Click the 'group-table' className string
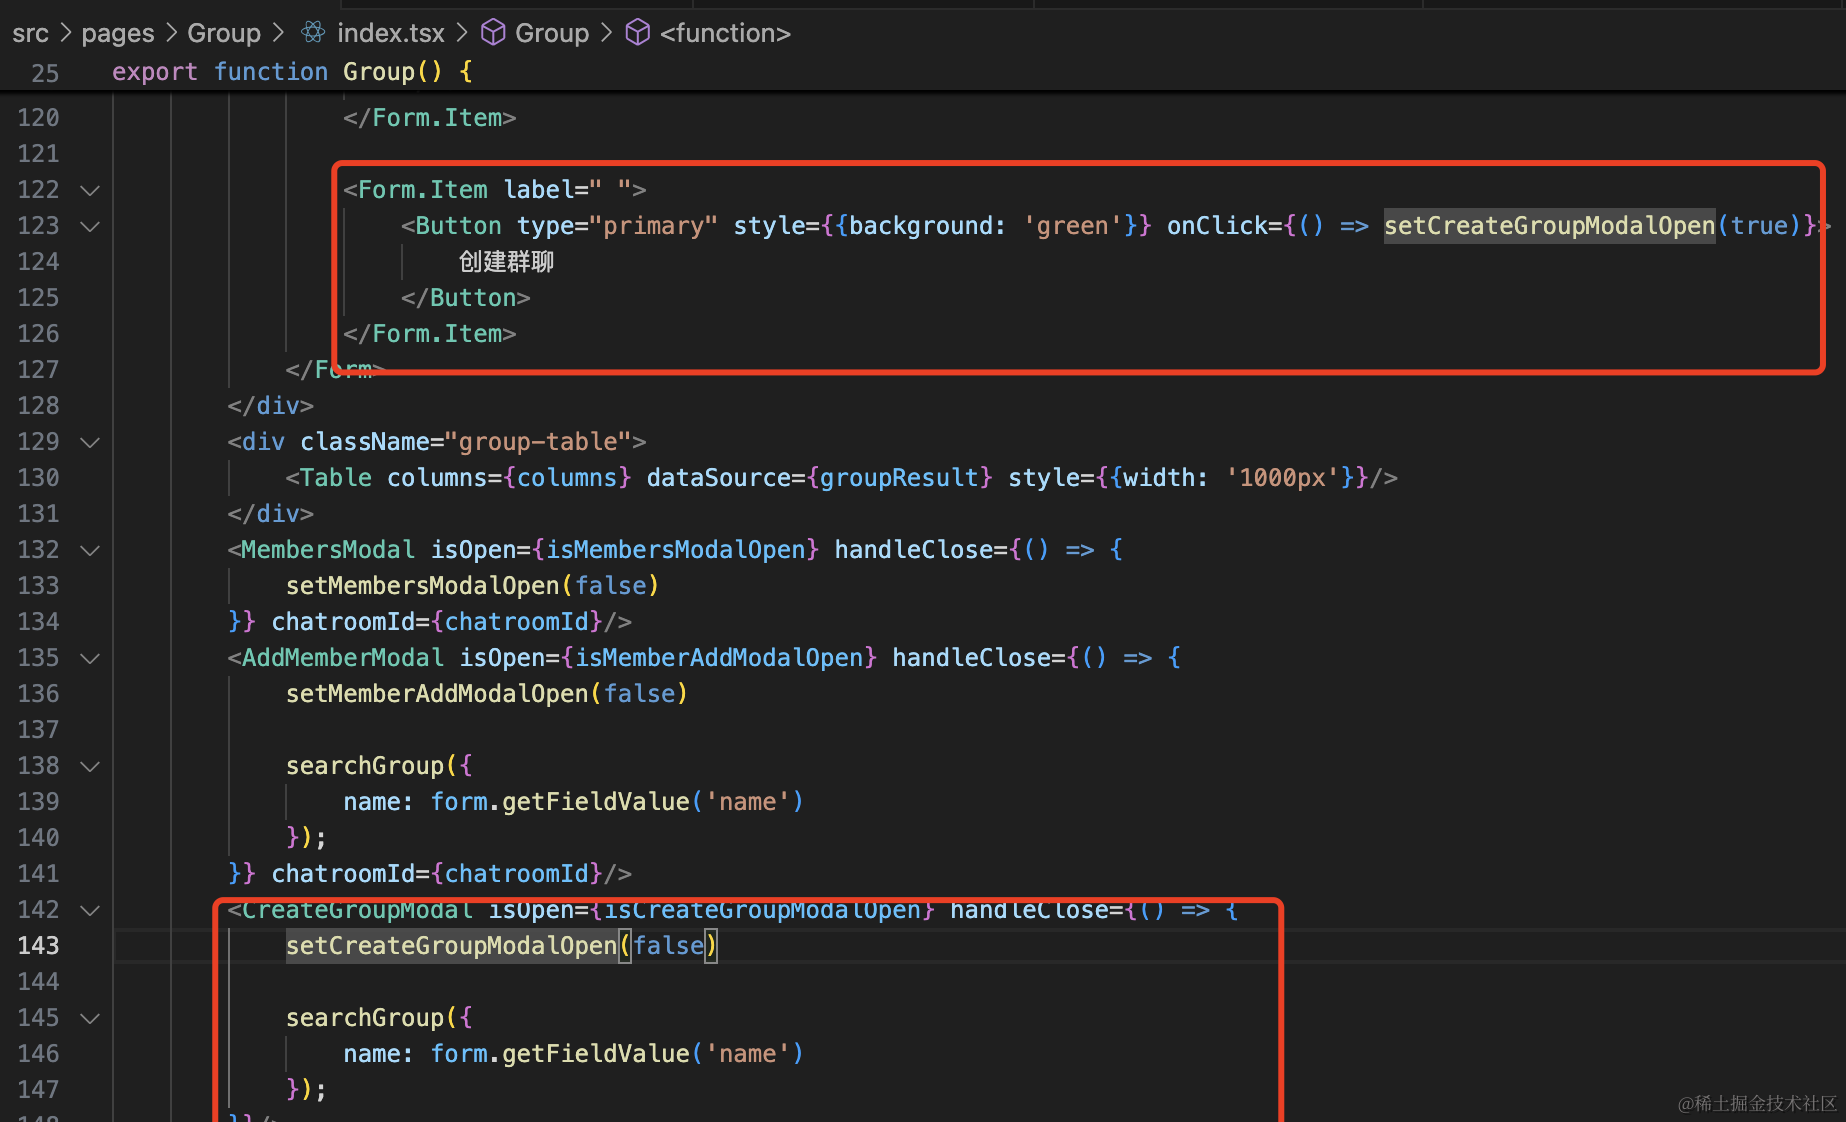 pos(538,442)
